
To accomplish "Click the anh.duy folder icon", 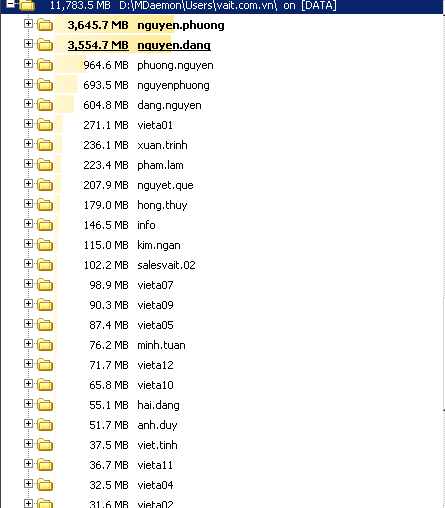I will 45,425.
